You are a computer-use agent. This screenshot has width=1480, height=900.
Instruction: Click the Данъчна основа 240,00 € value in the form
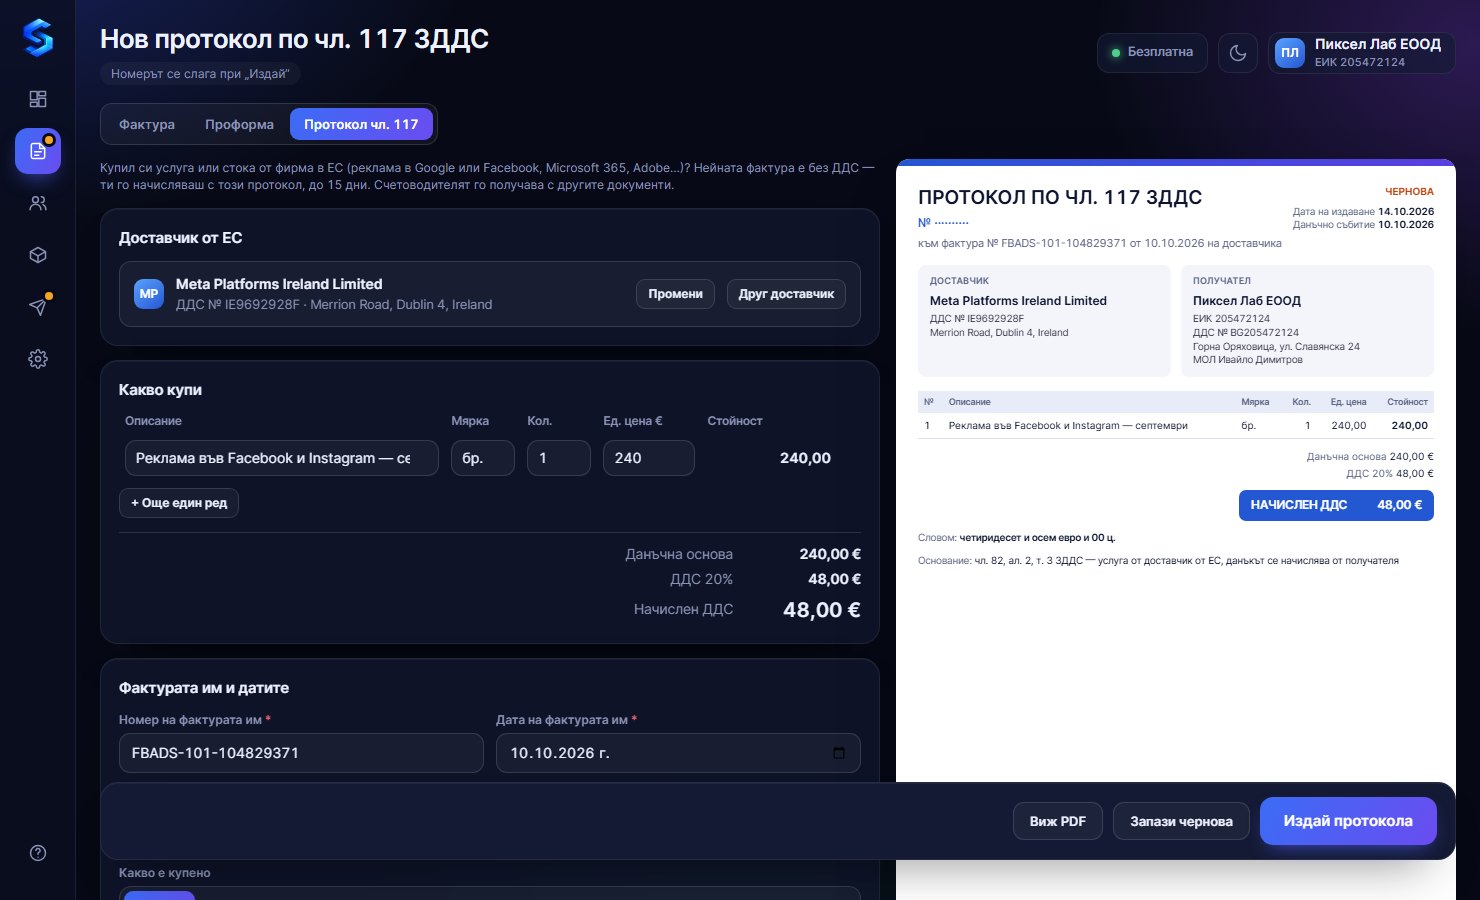pos(830,554)
